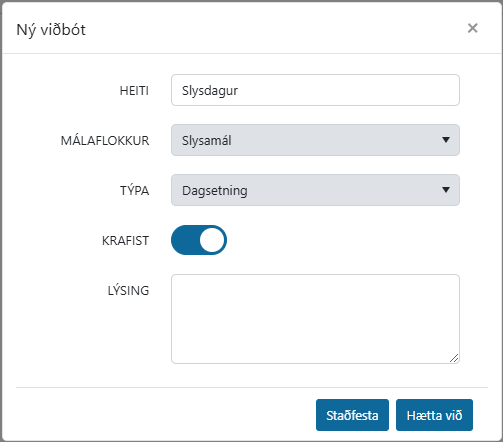
Task: Click into the HEITI text field
Action: point(315,90)
